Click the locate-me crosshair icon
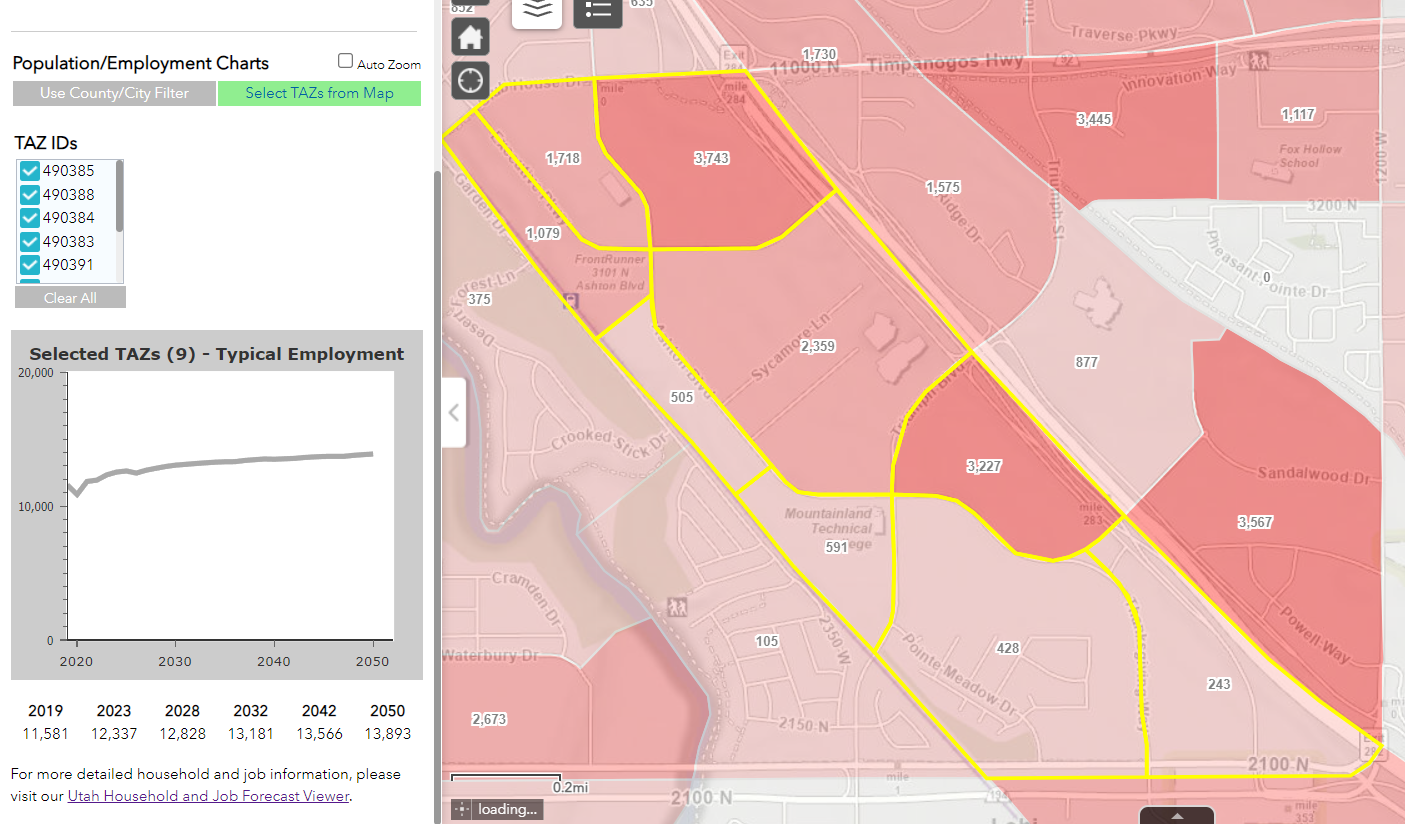This screenshot has height=824, width=1405. tap(470, 80)
